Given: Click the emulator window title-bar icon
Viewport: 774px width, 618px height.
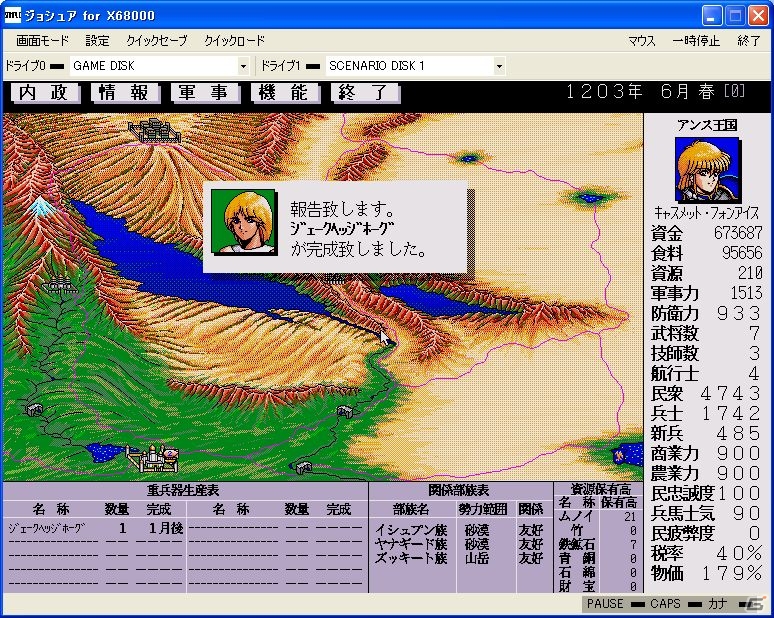Looking at the screenshot, I should [12, 16].
